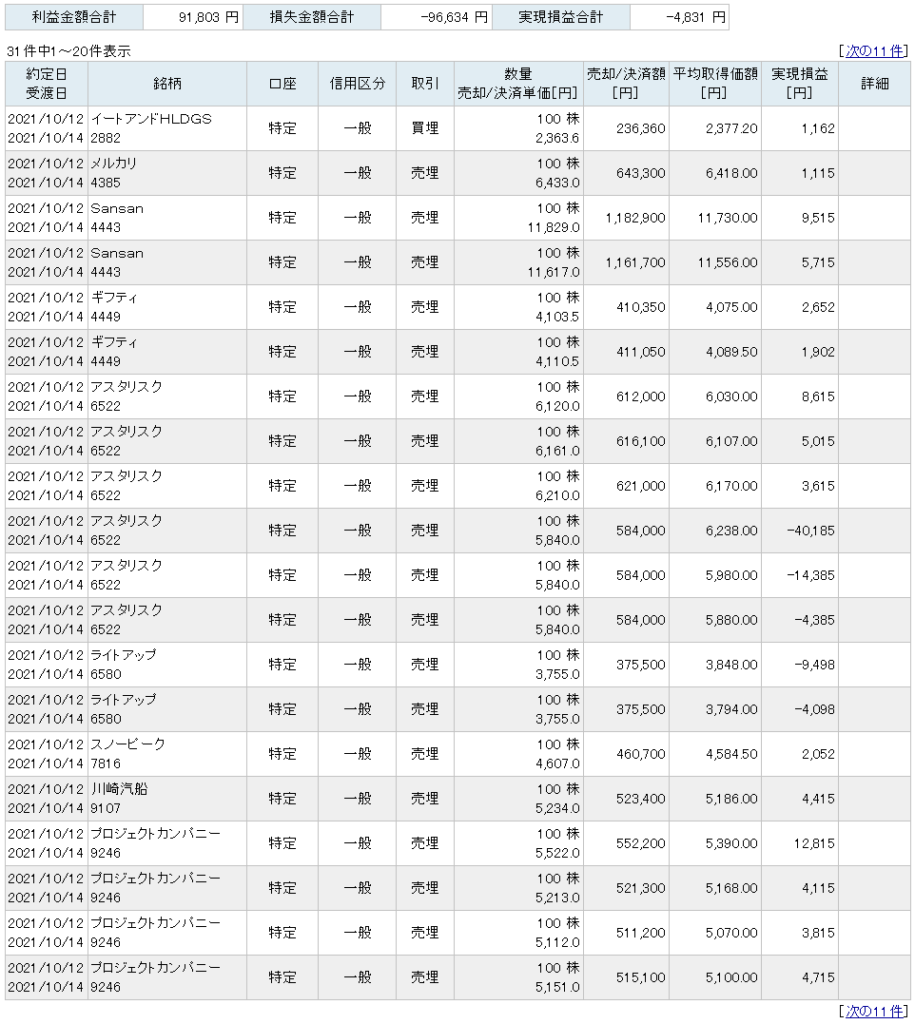Viewport: 915px width, 1024px height.
Task: Click the 平均取得価額 column header
Action: tap(715, 84)
